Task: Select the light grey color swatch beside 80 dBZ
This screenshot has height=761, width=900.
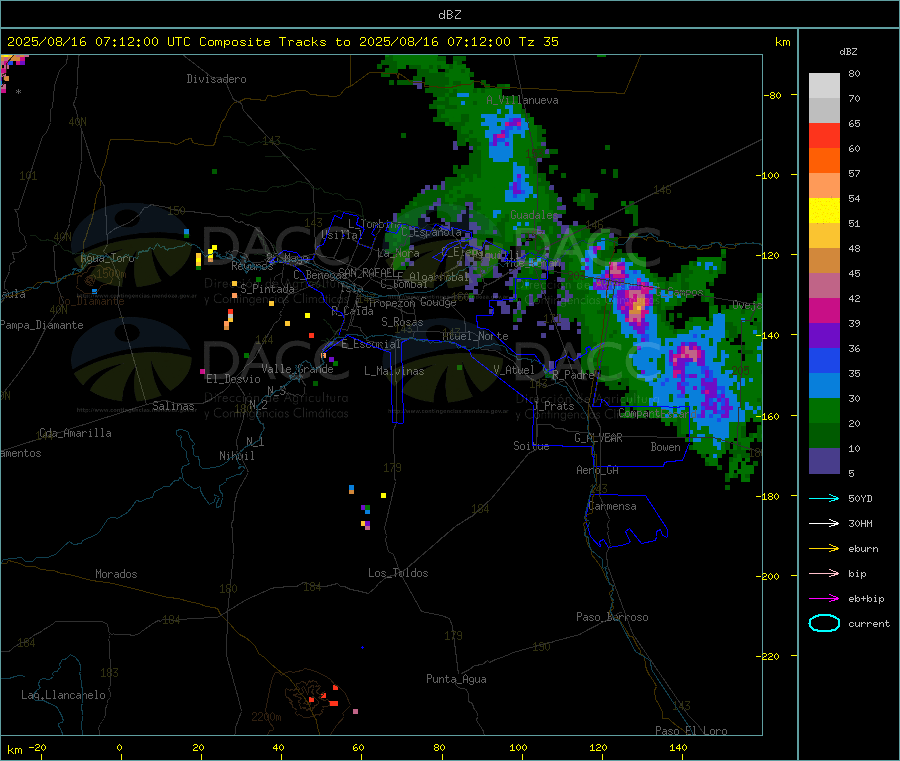Action: click(824, 86)
